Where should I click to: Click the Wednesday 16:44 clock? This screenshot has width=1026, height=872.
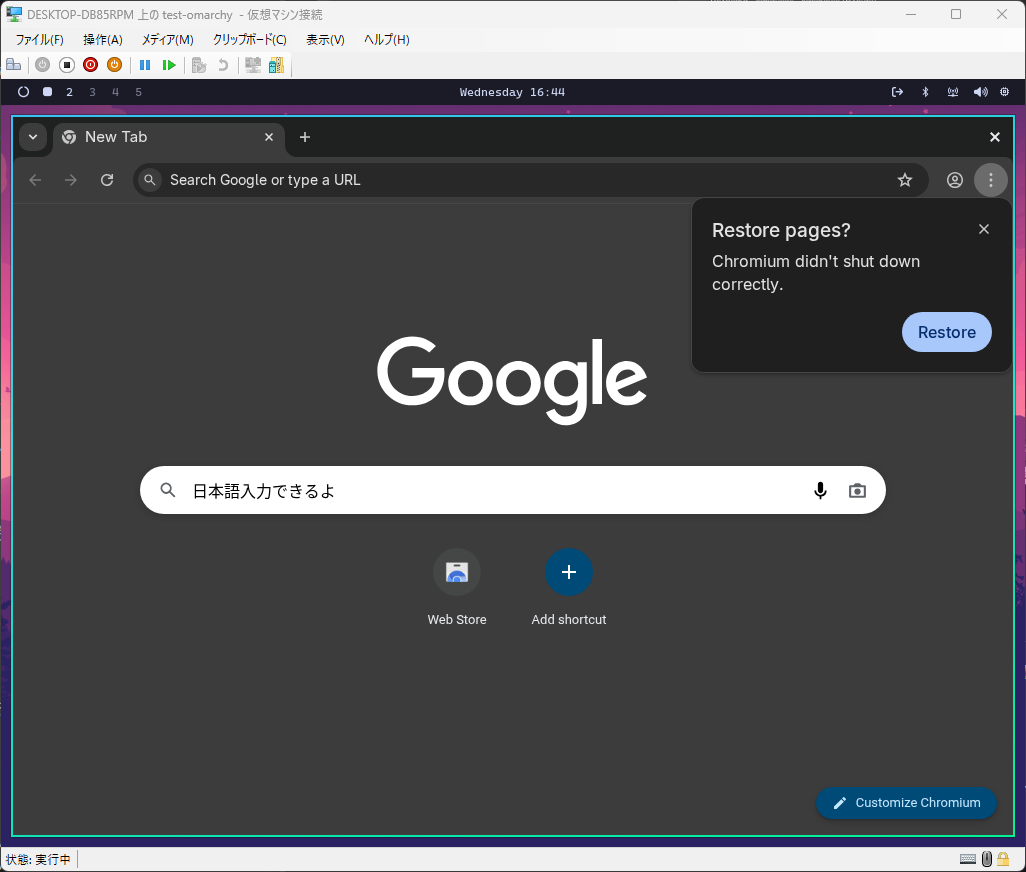(x=512, y=92)
